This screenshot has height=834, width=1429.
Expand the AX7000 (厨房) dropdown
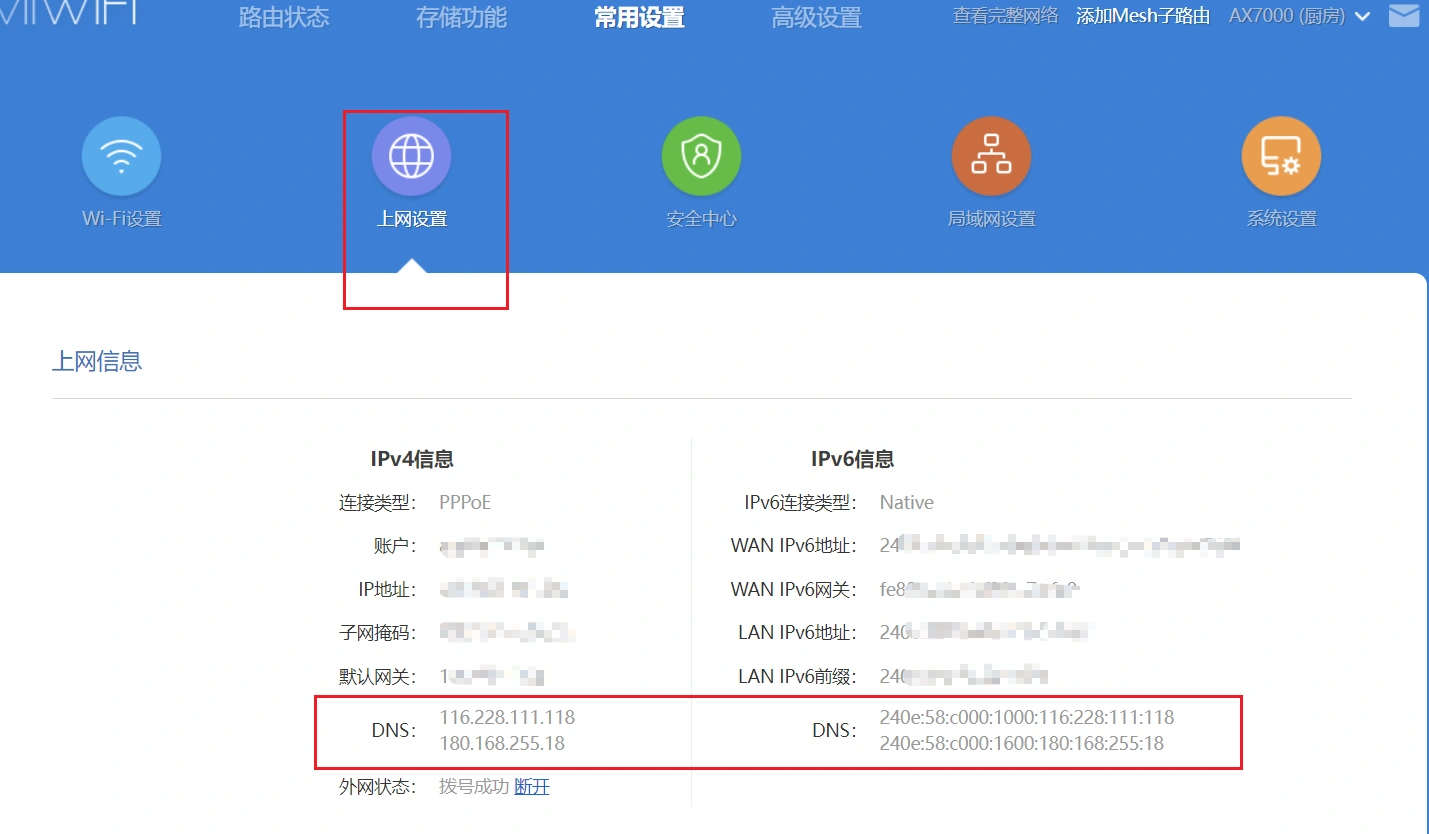pyautogui.click(x=1299, y=16)
